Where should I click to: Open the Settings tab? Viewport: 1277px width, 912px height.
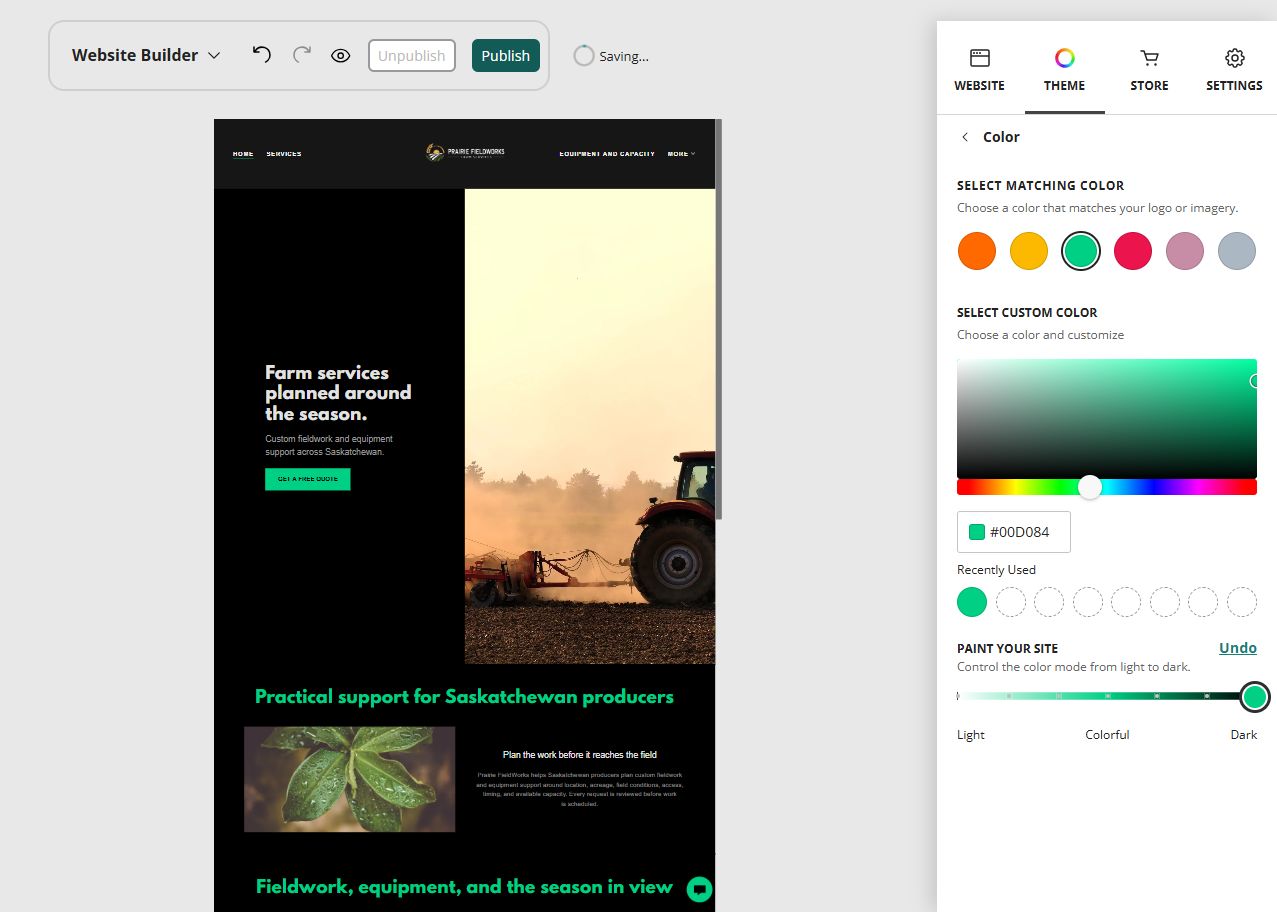click(1235, 70)
